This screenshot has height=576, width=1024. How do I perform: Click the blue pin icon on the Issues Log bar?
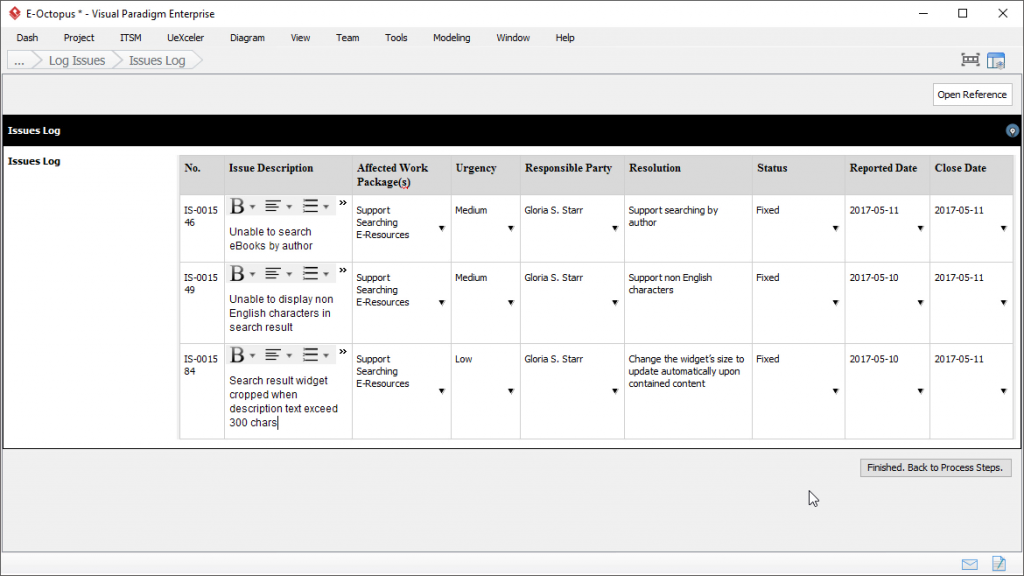tap(1012, 130)
